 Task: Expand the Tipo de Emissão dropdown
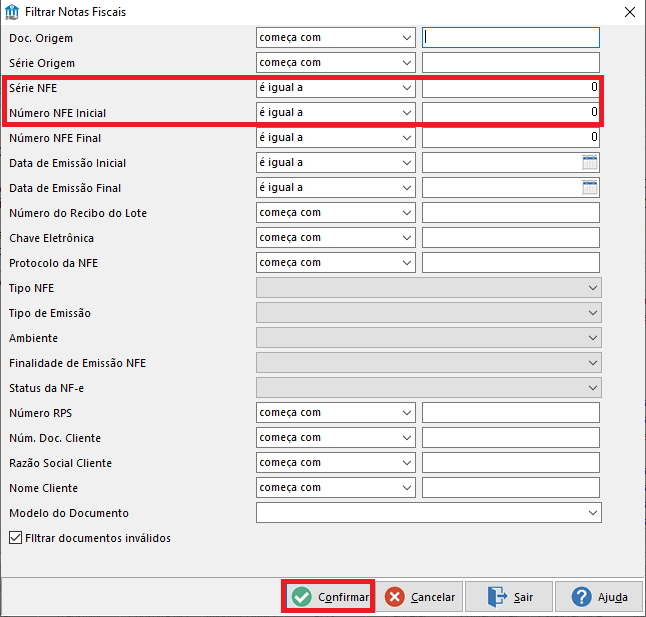(x=428, y=313)
